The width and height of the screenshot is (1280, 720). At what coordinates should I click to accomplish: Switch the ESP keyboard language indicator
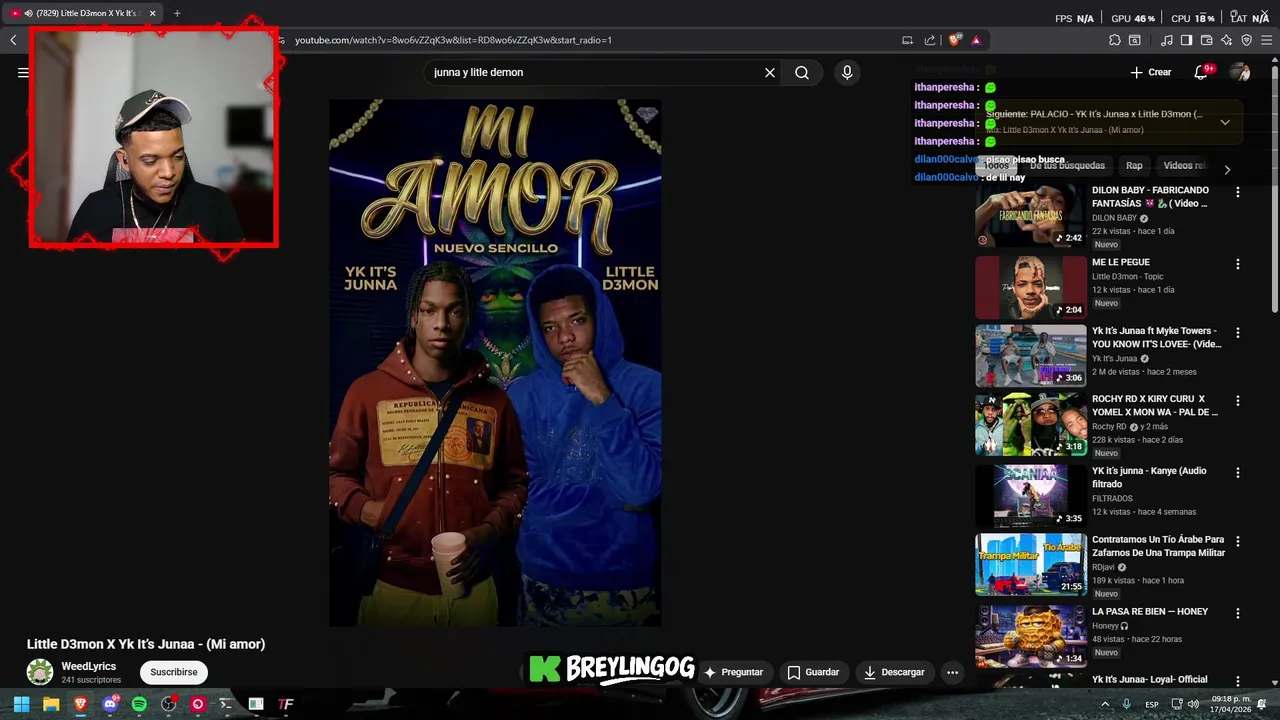coord(1152,704)
